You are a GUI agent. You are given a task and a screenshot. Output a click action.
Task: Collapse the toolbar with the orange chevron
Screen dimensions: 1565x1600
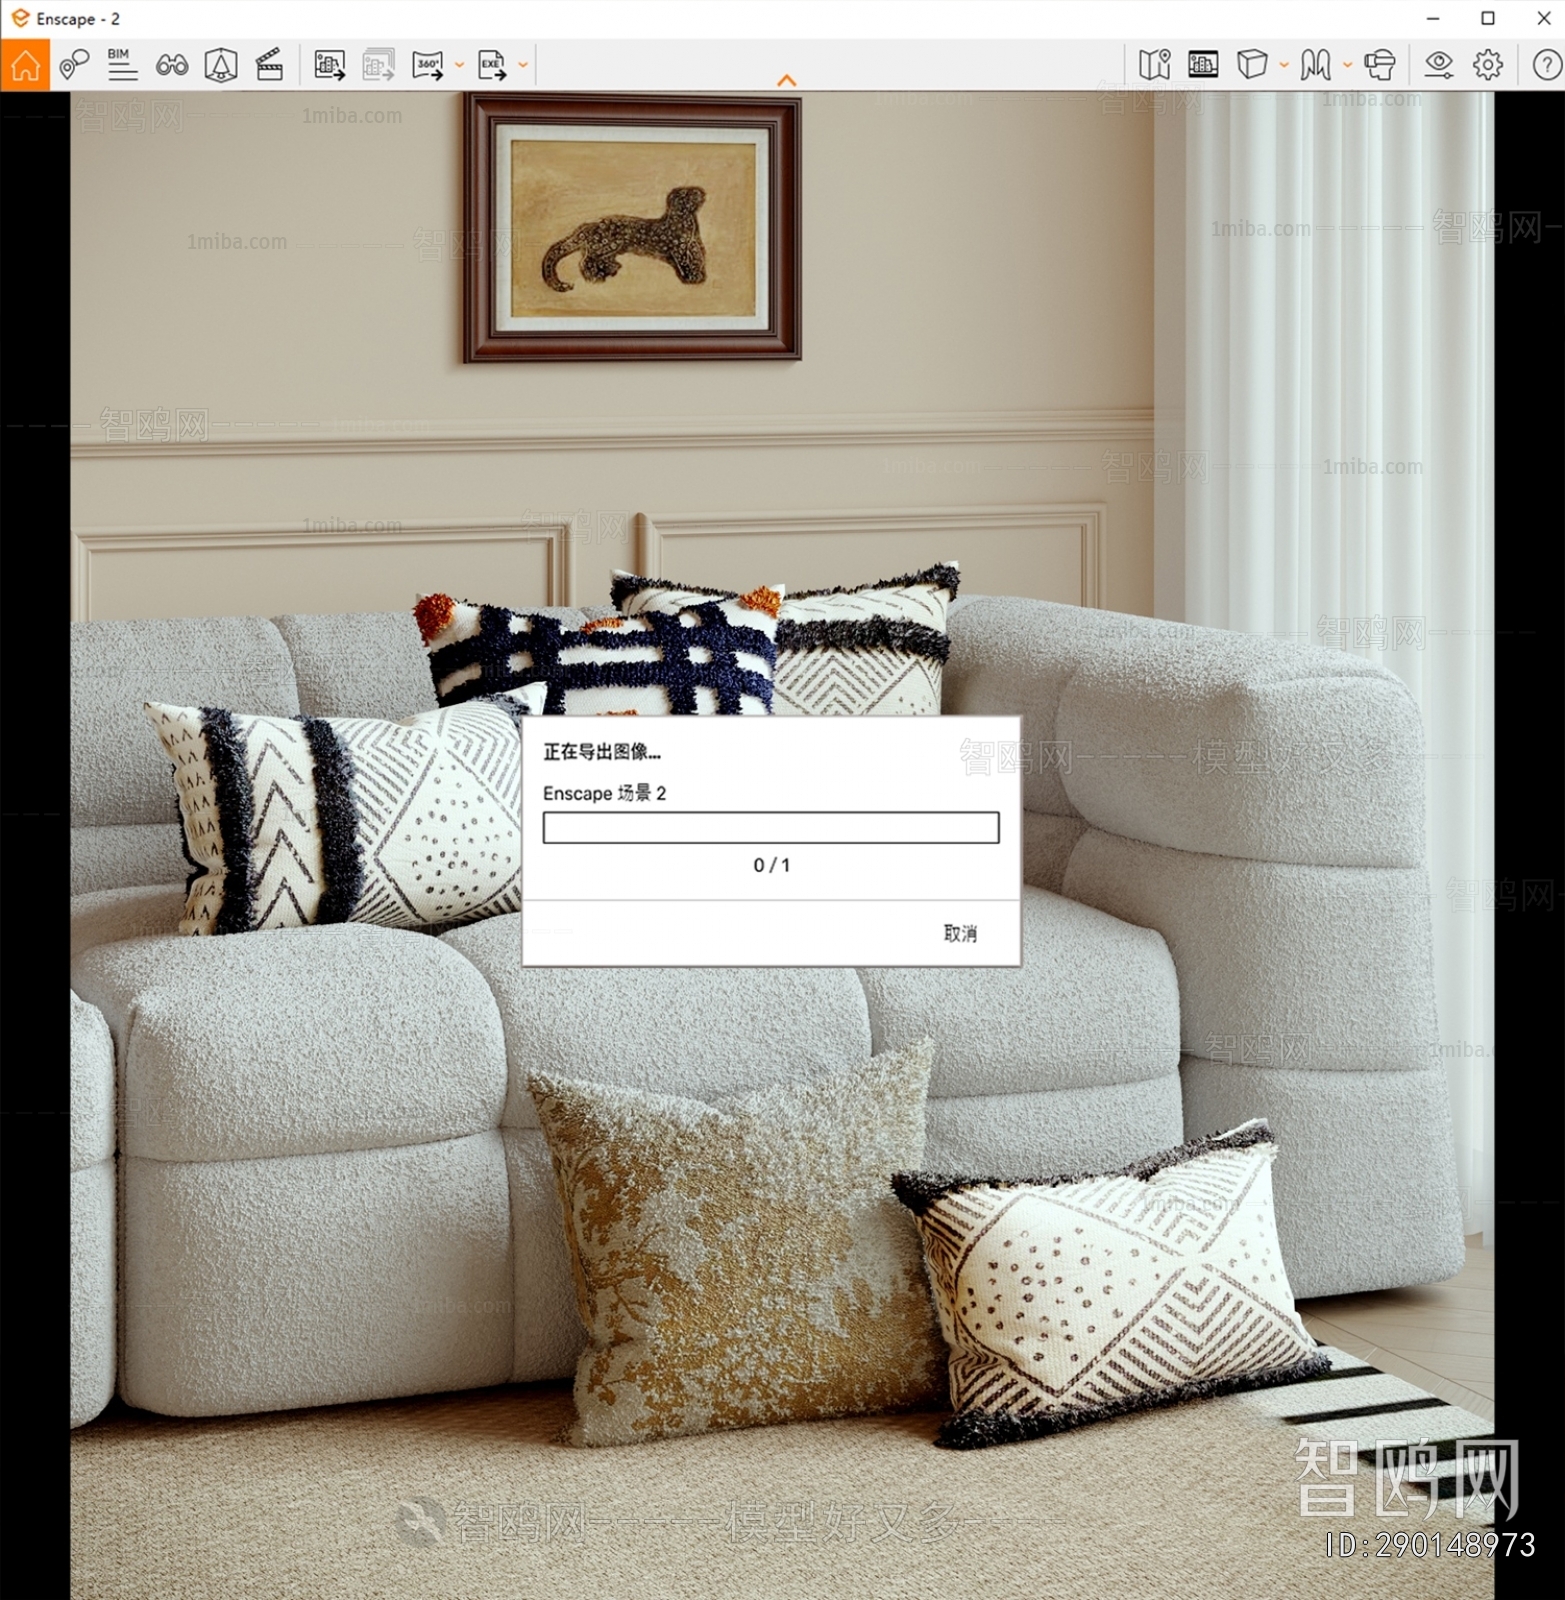[x=787, y=80]
